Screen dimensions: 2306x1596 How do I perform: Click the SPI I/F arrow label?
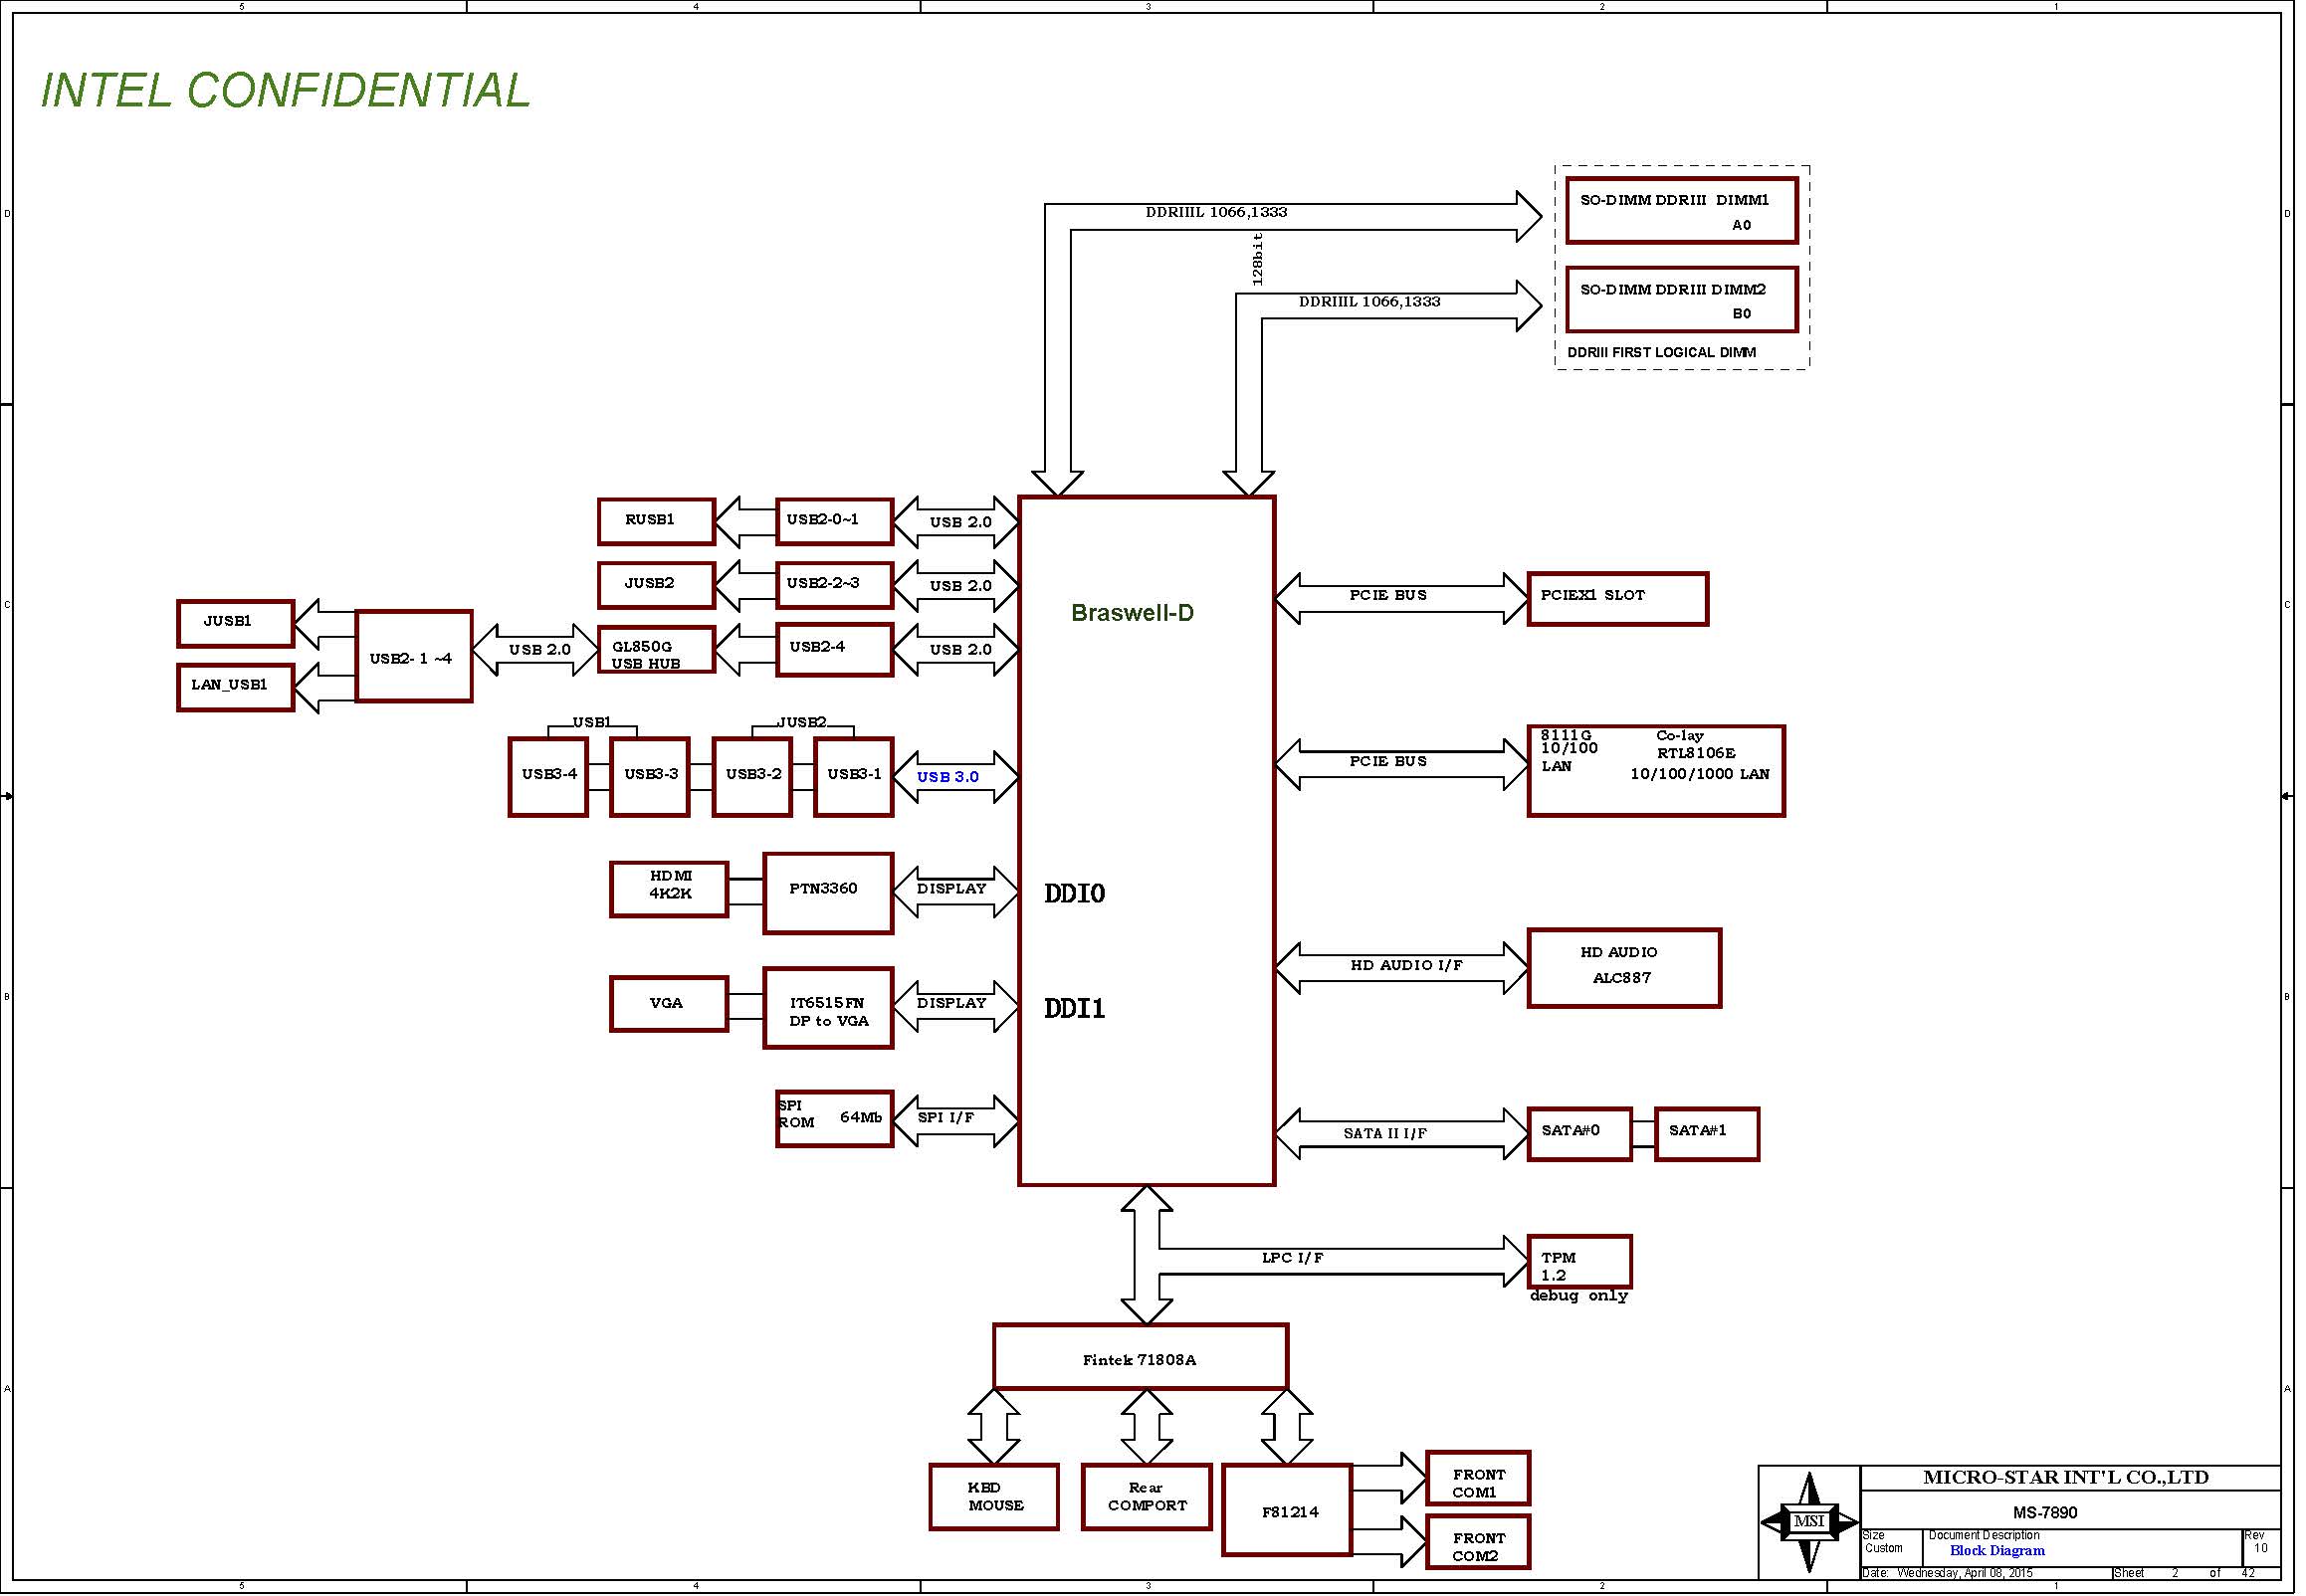[x=946, y=1117]
